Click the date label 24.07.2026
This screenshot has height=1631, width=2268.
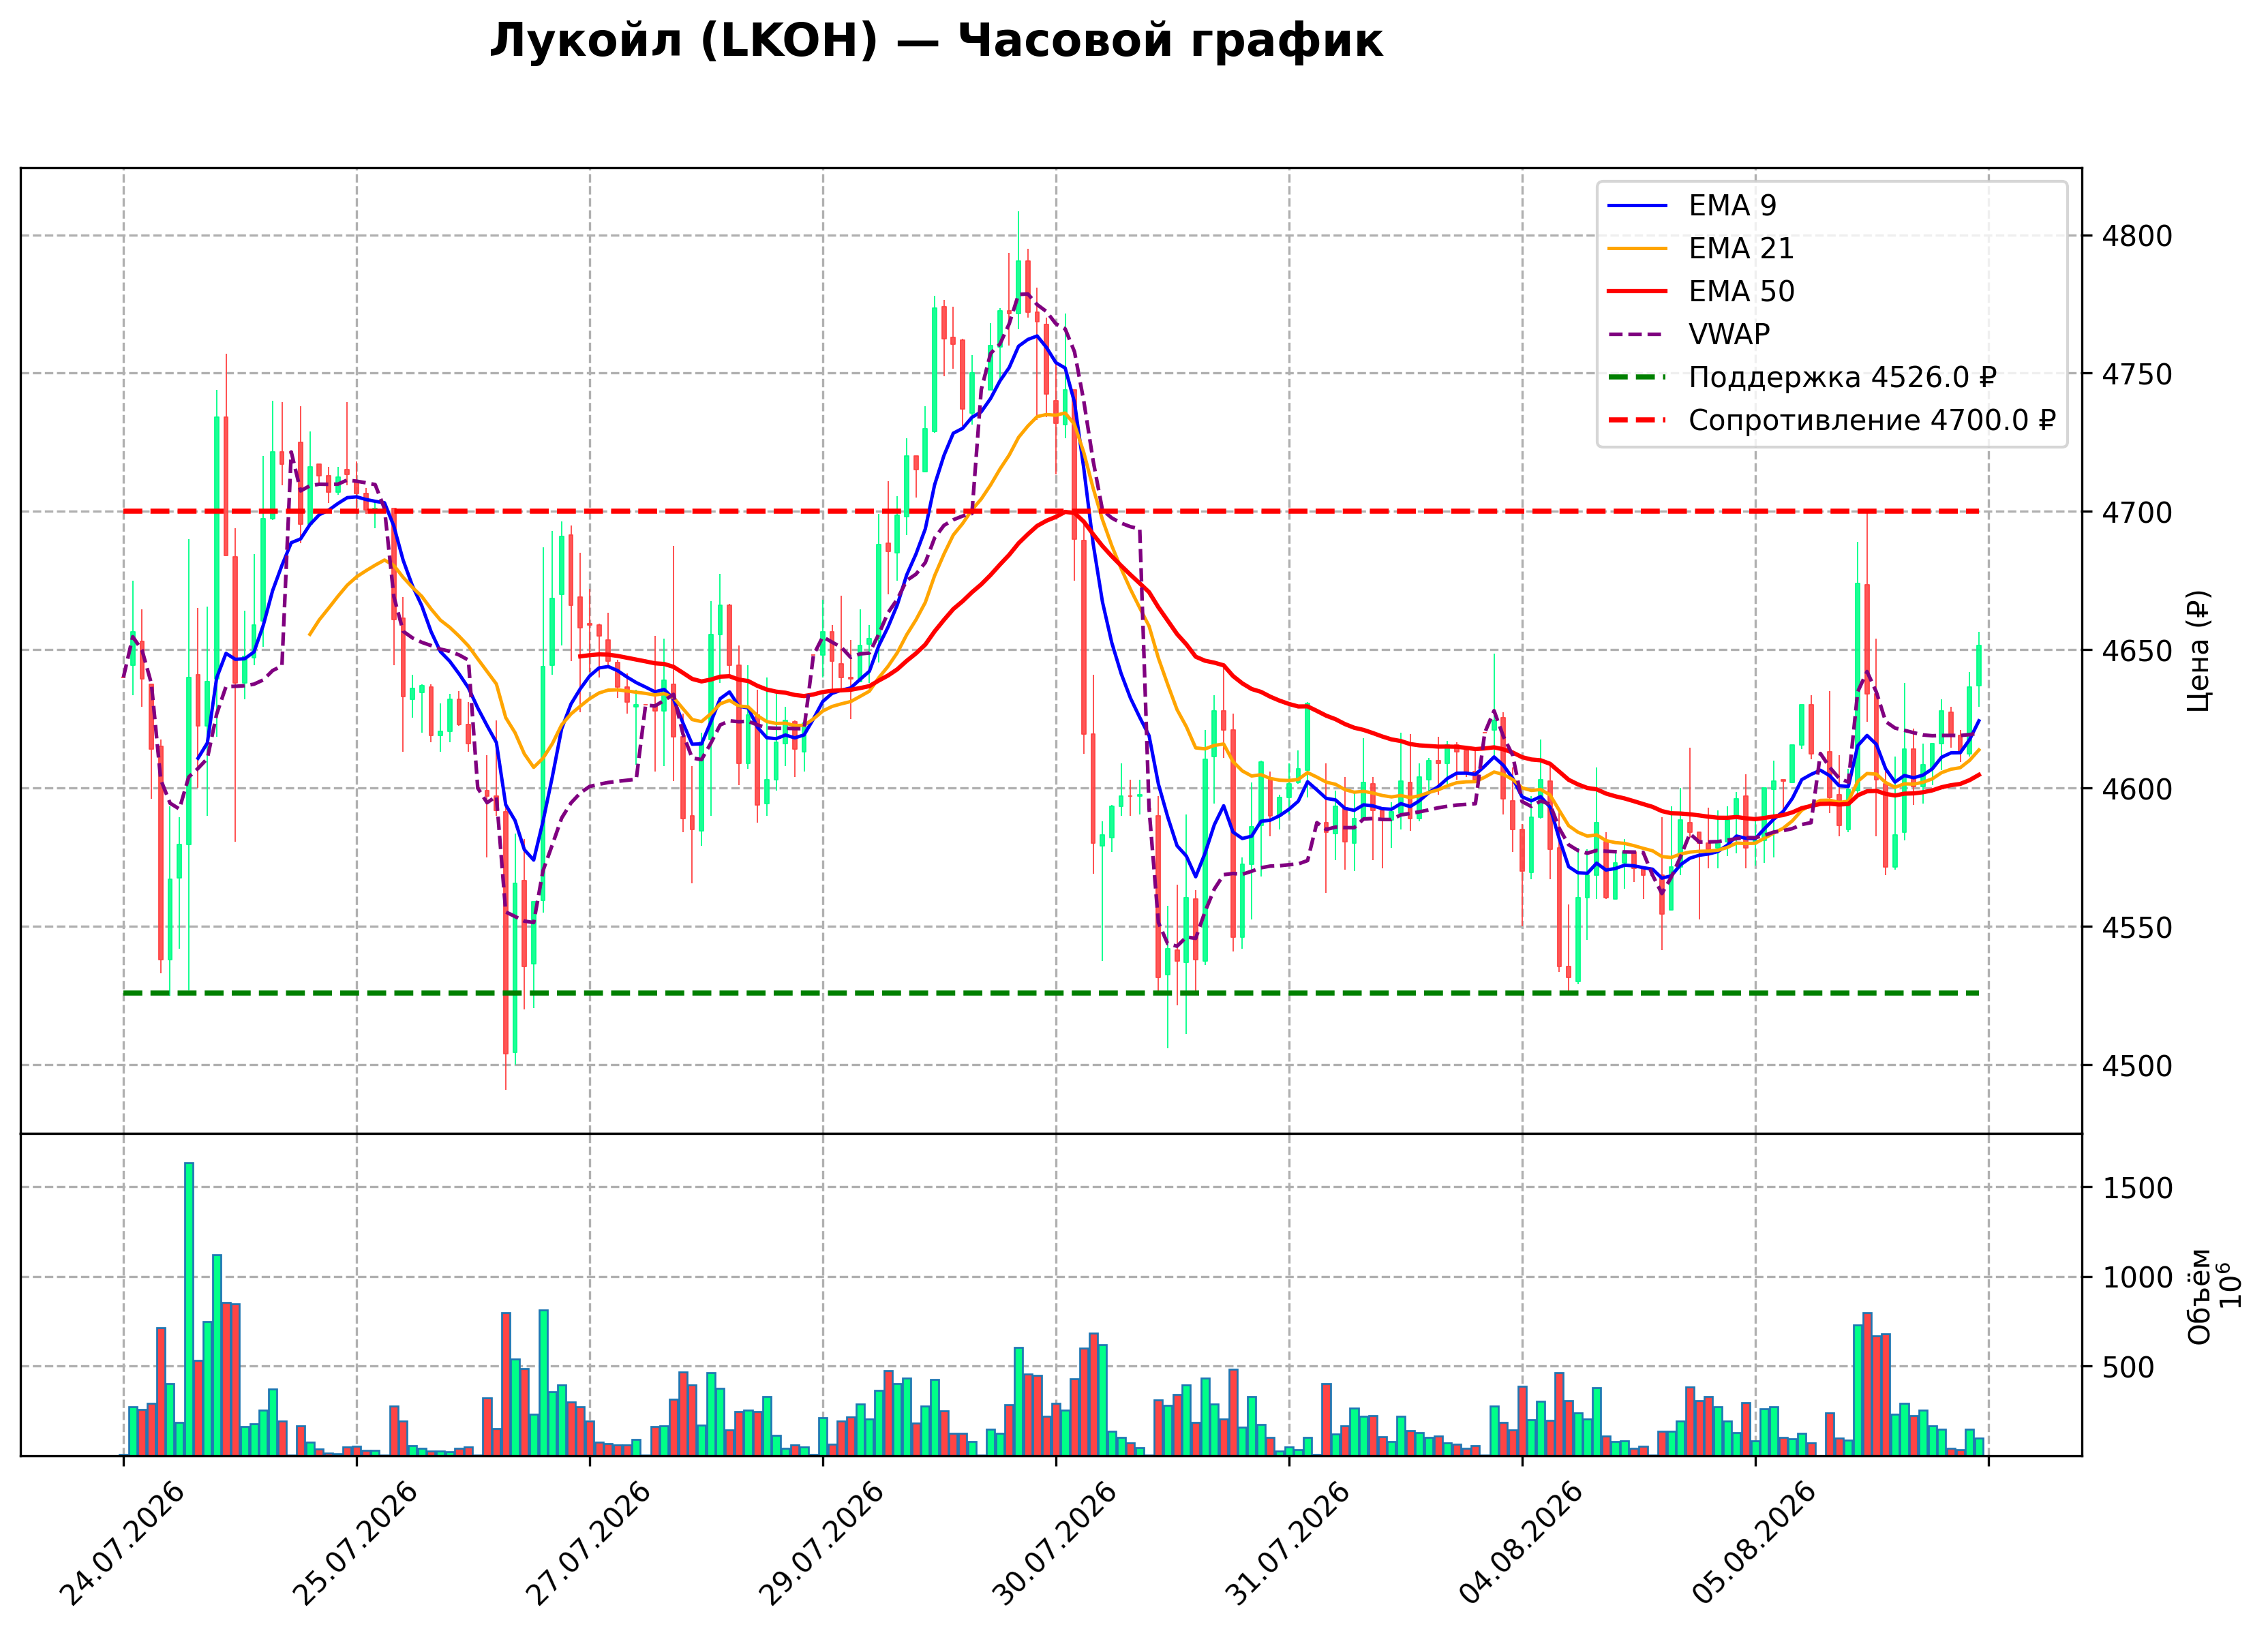click(123, 1543)
